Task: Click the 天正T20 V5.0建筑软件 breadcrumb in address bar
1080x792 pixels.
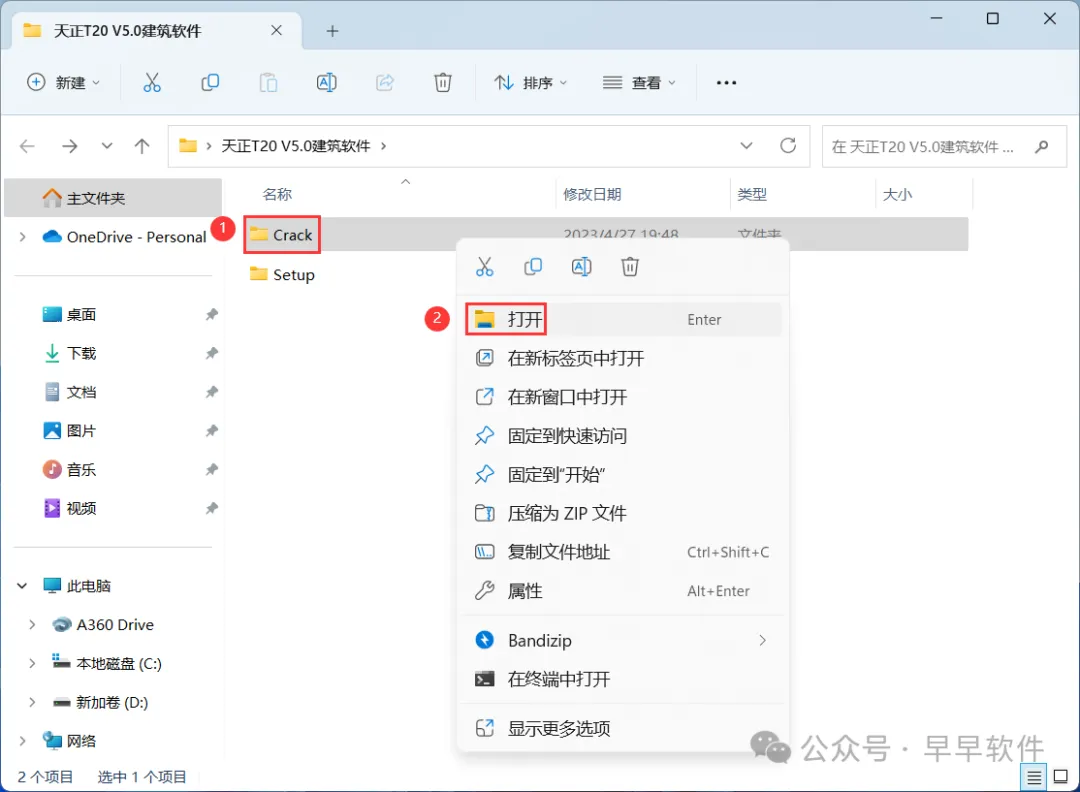Action: point(295,146)
